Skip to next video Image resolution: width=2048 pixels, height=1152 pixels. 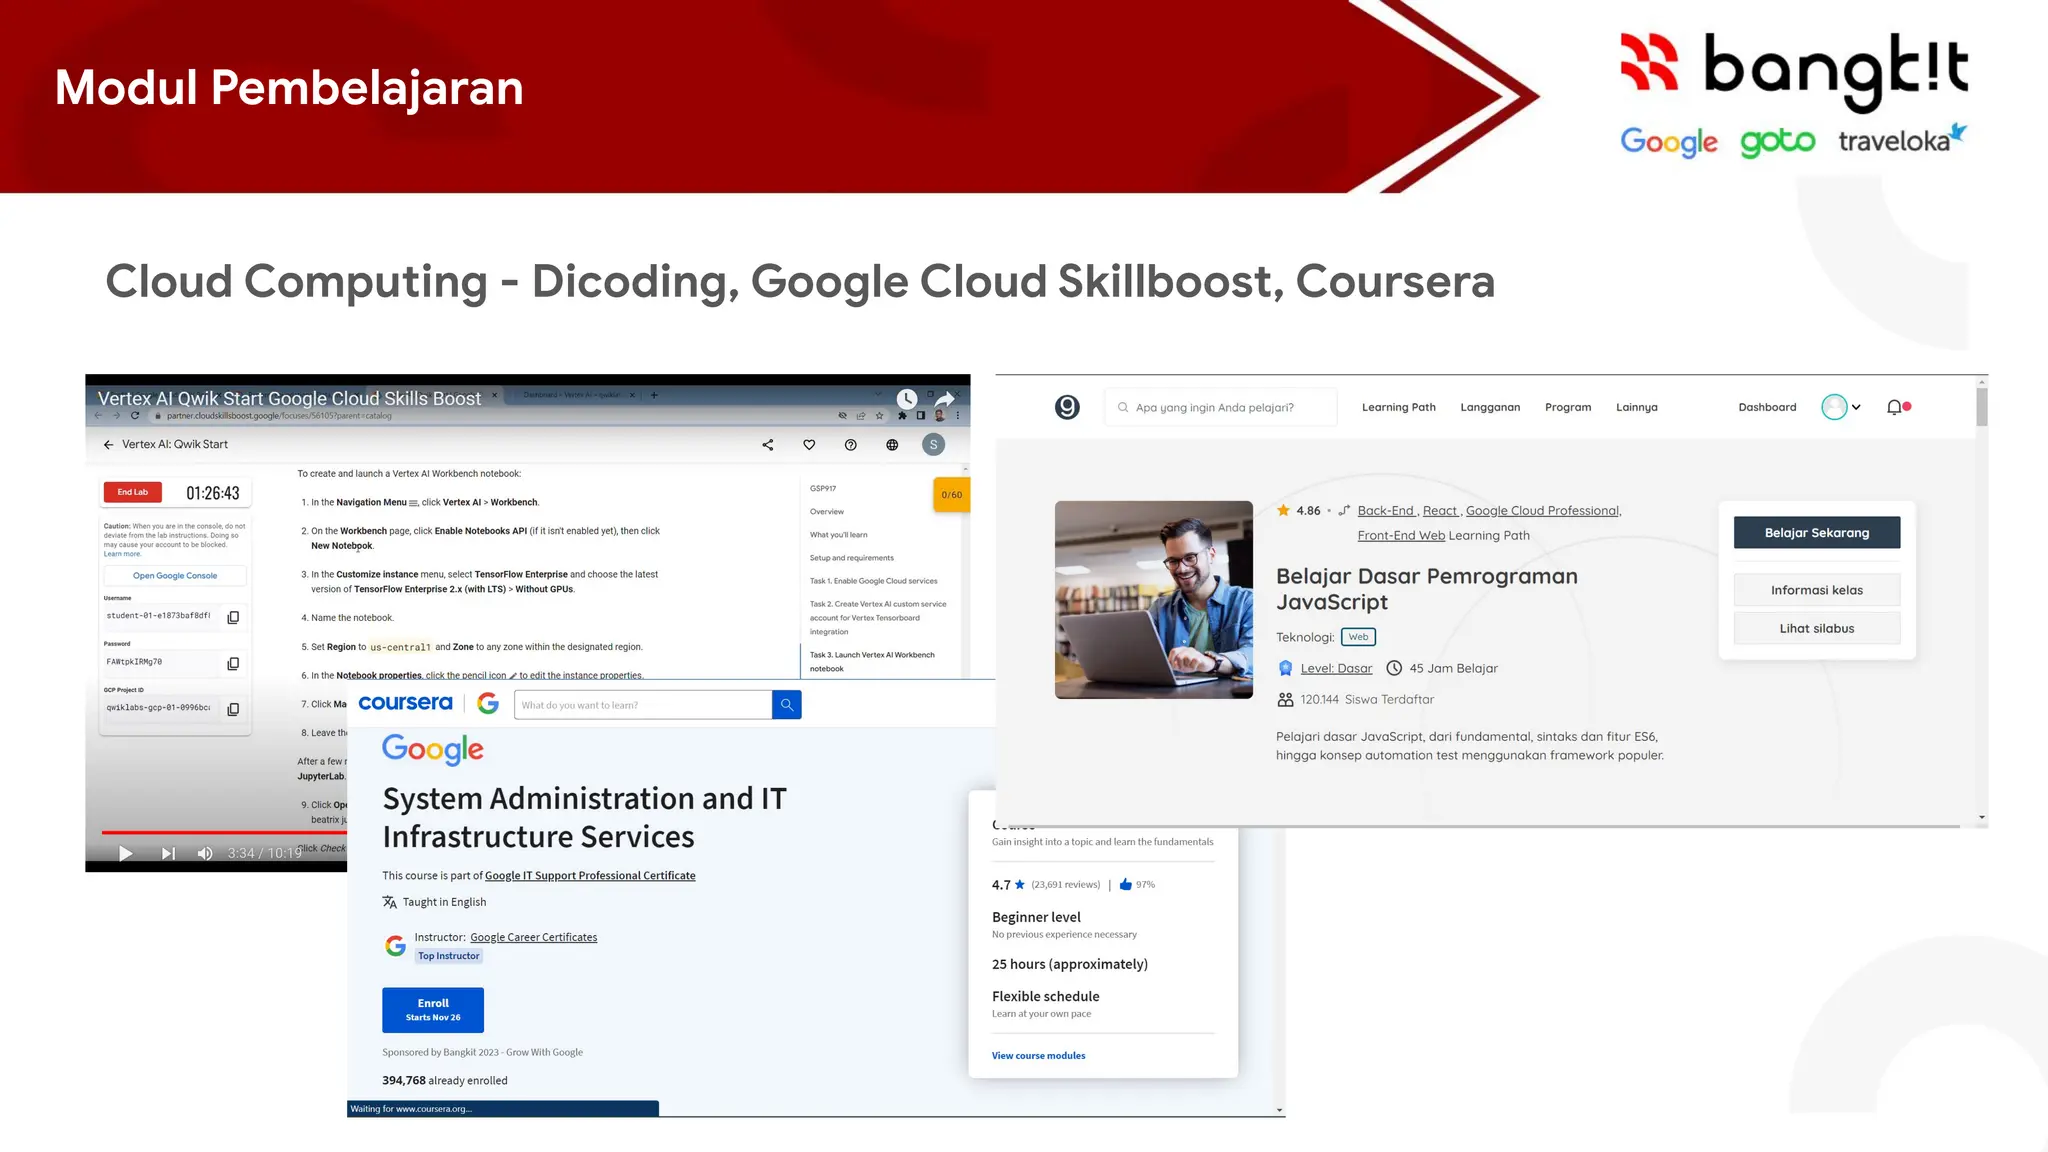[168, 853]
